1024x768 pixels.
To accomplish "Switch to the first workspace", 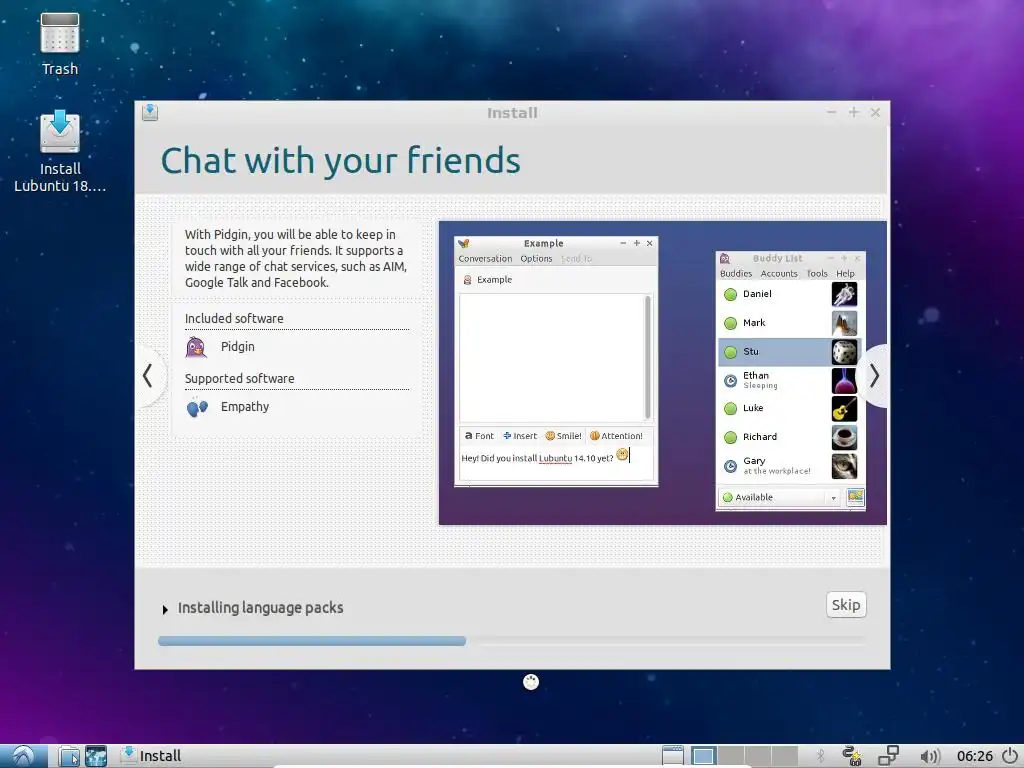I will pyautogui.click(x=703, y=756).
